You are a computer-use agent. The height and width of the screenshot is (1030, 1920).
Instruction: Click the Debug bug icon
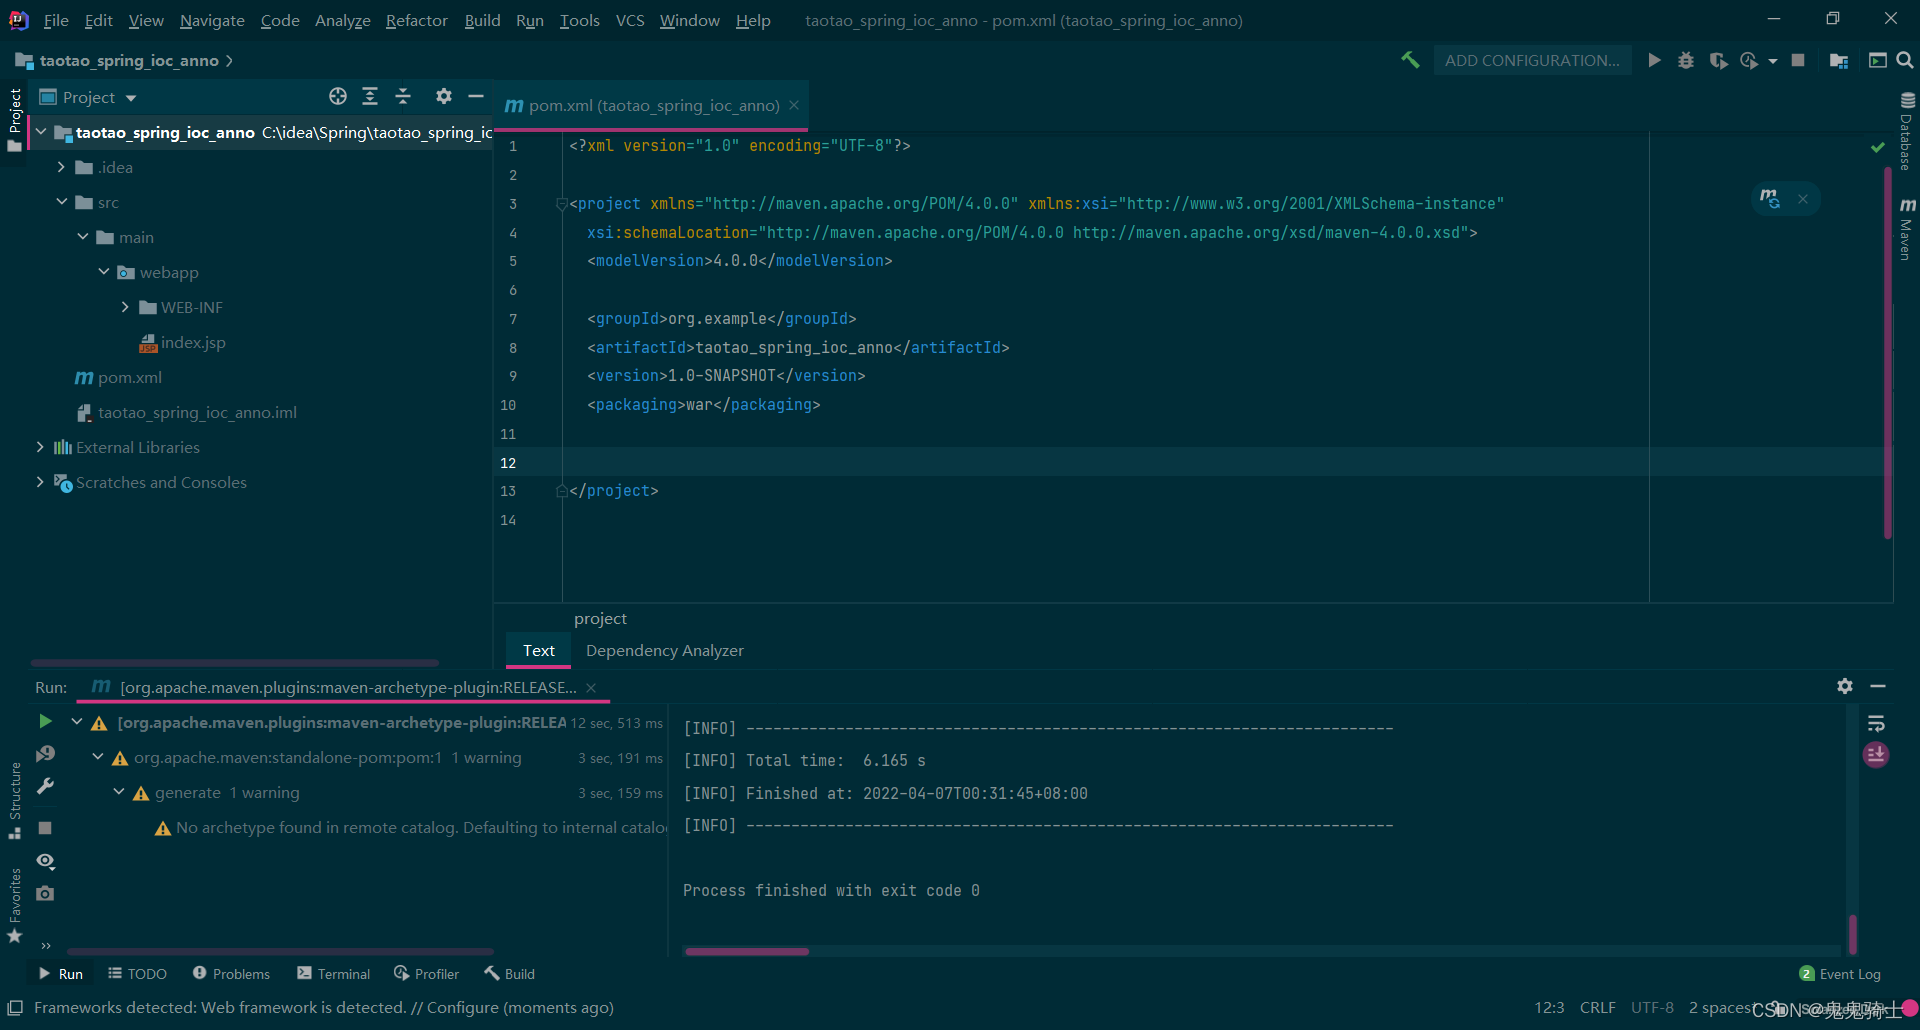[x=1686, y=60]
